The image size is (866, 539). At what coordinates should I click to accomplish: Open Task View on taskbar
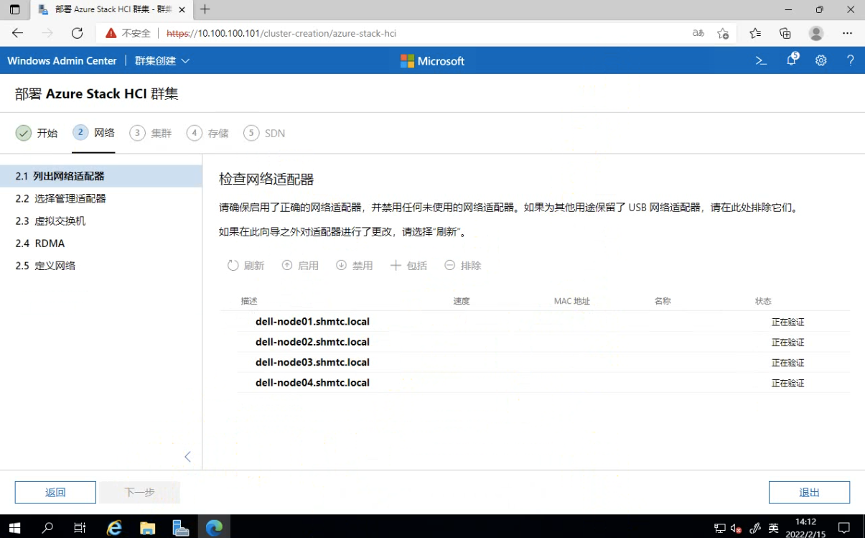point(80,528)
